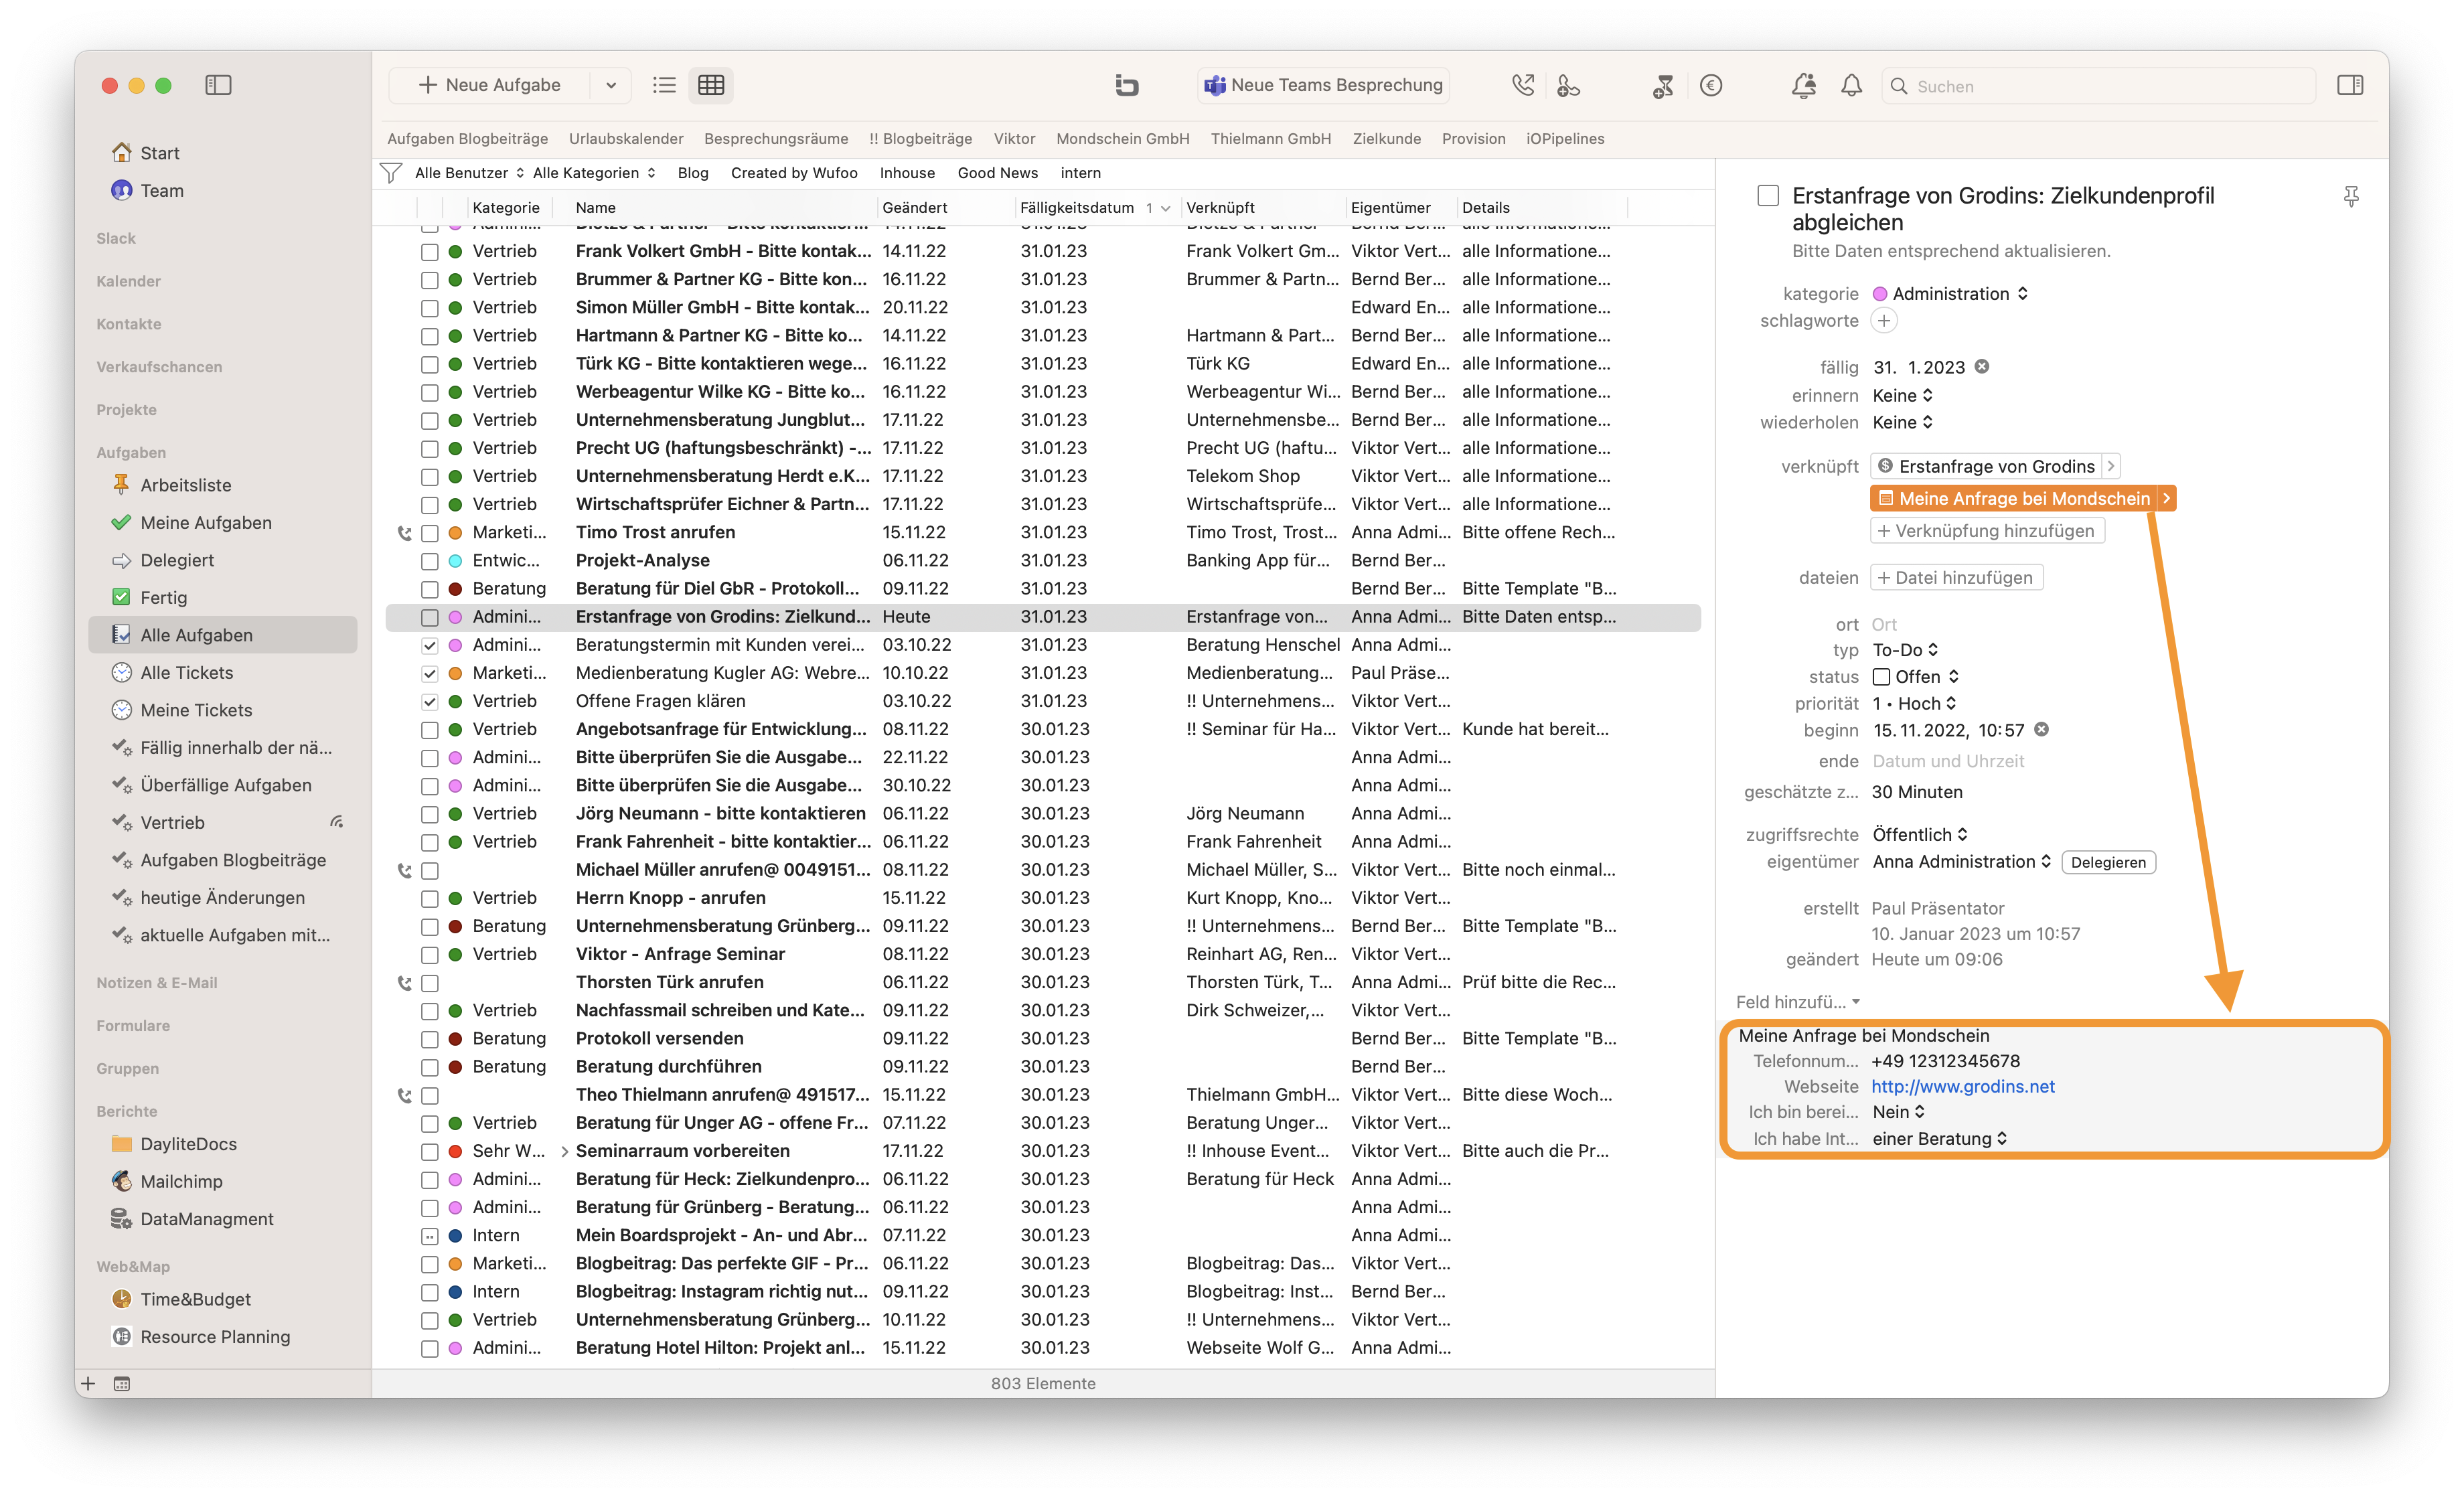Click the Suchen search field
Screen dimensions: 2464x1497
pyautogui.click(x=2098, y=86)
